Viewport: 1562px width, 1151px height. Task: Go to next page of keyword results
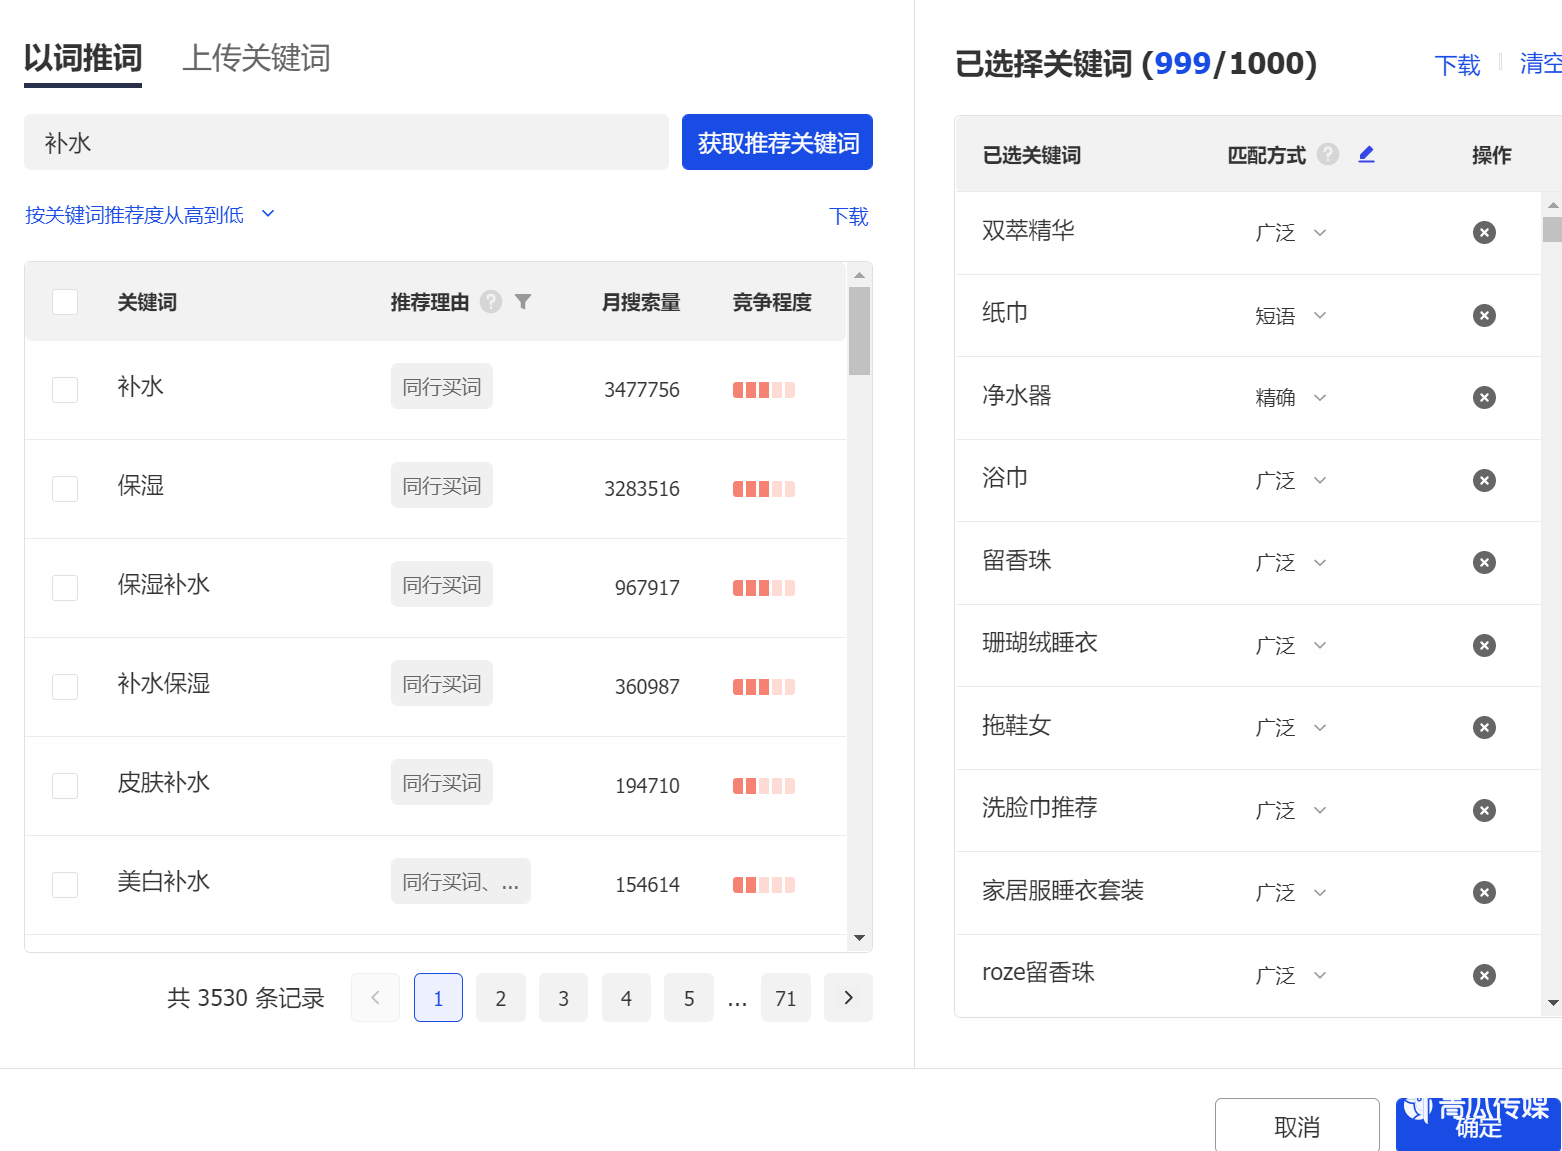848,997
